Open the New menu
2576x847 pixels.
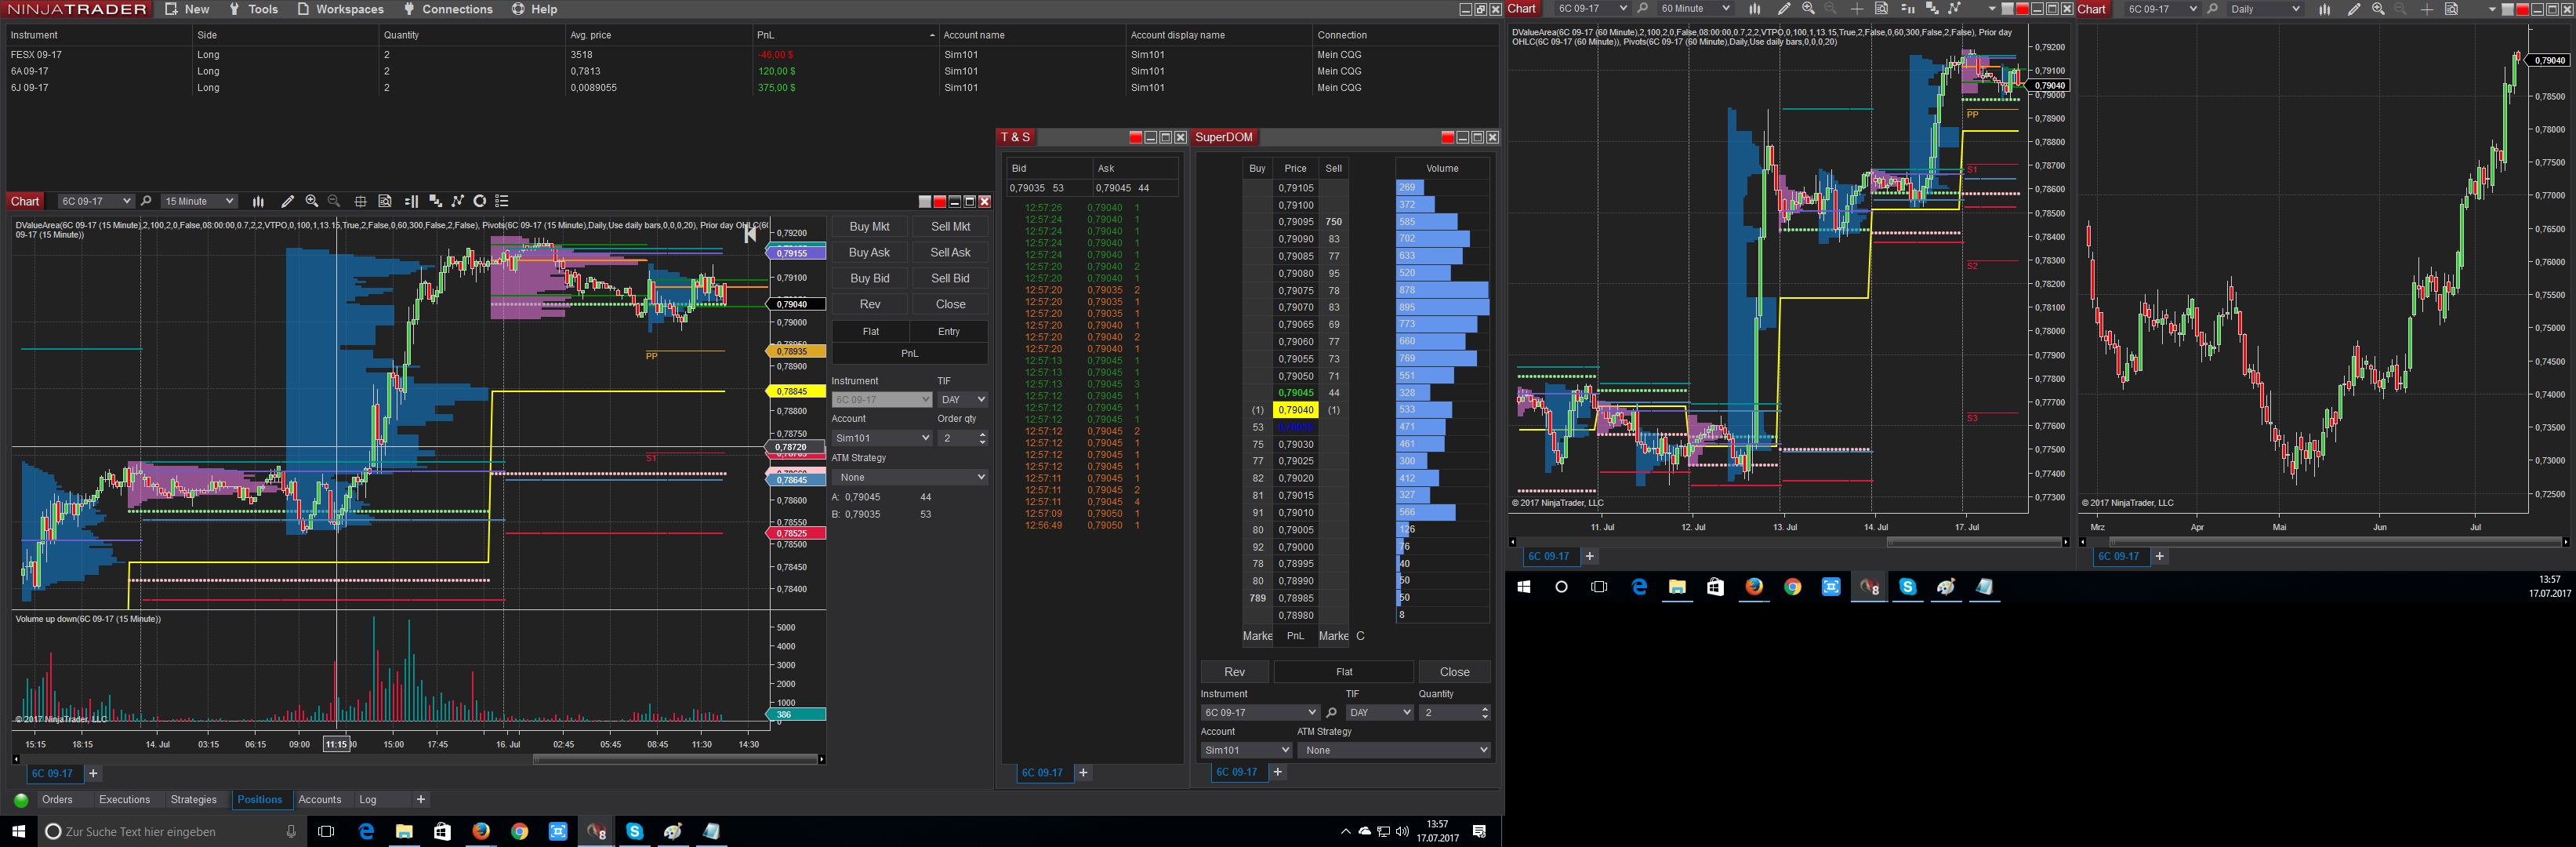coord(187,9)
